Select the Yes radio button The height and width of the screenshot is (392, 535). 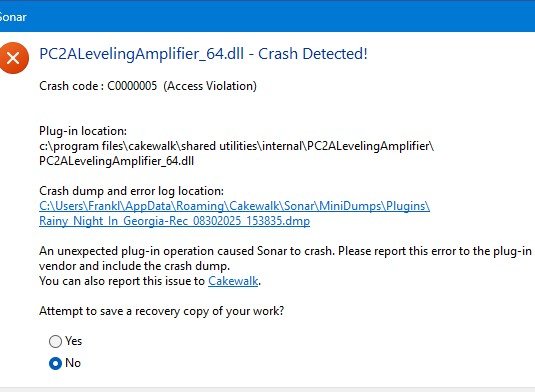point(55,341)
